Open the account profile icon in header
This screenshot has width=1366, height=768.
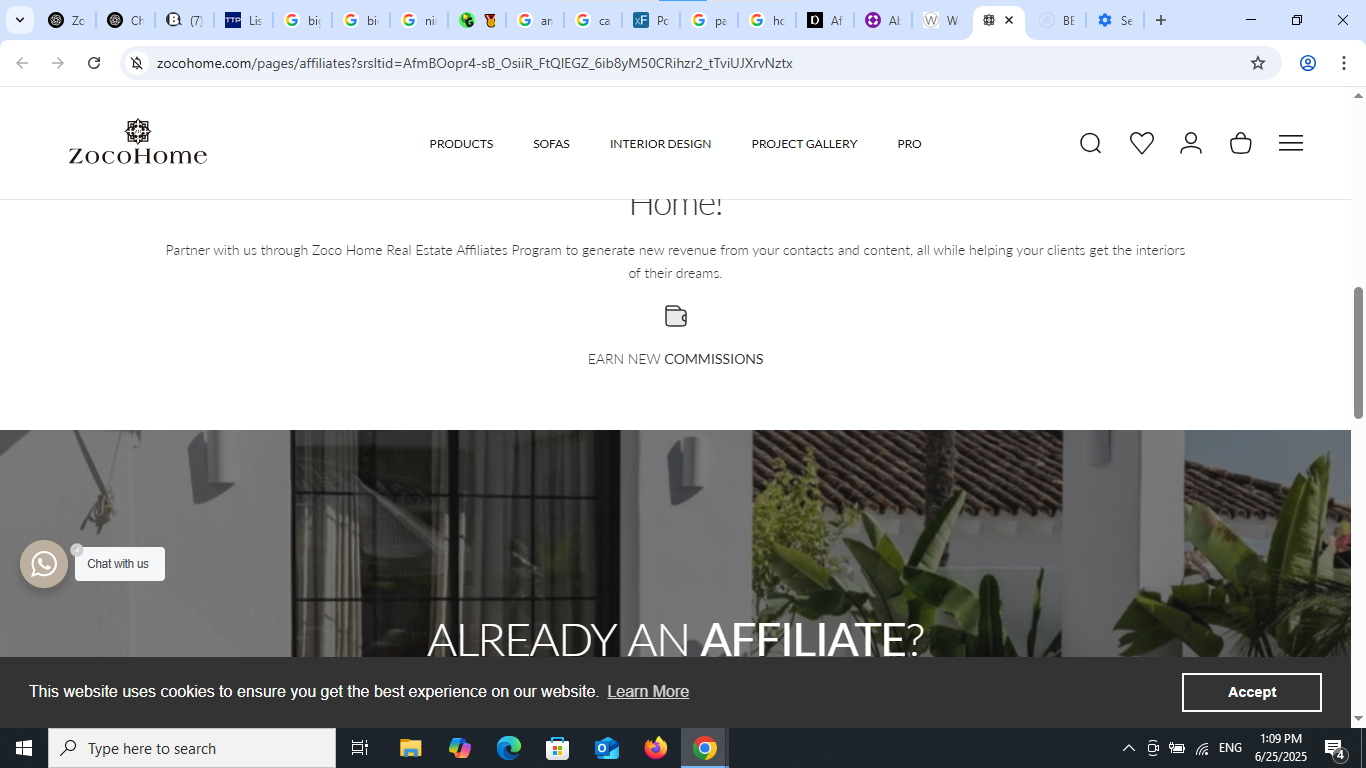pyautogui.click(x=1190, y=143)
